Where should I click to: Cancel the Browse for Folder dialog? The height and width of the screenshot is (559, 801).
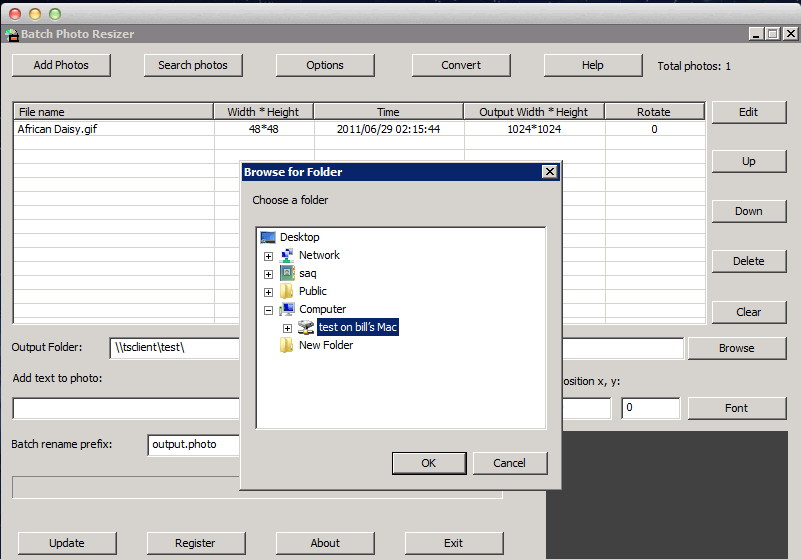[509, 463]
